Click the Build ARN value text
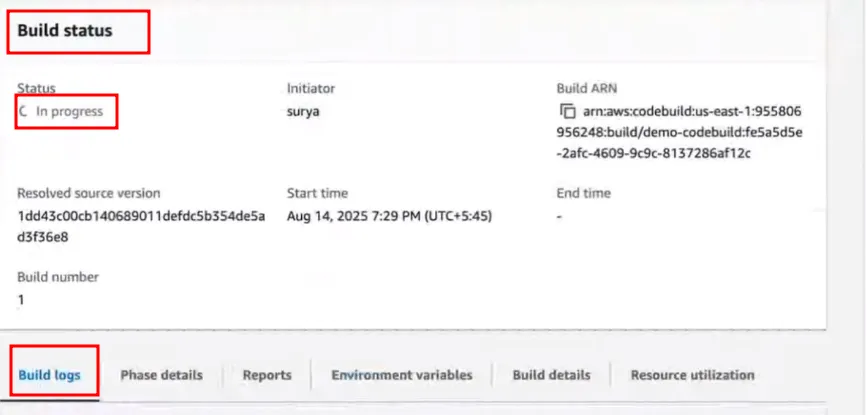Viewport: 867px width, 415px height. click(680, 133)
